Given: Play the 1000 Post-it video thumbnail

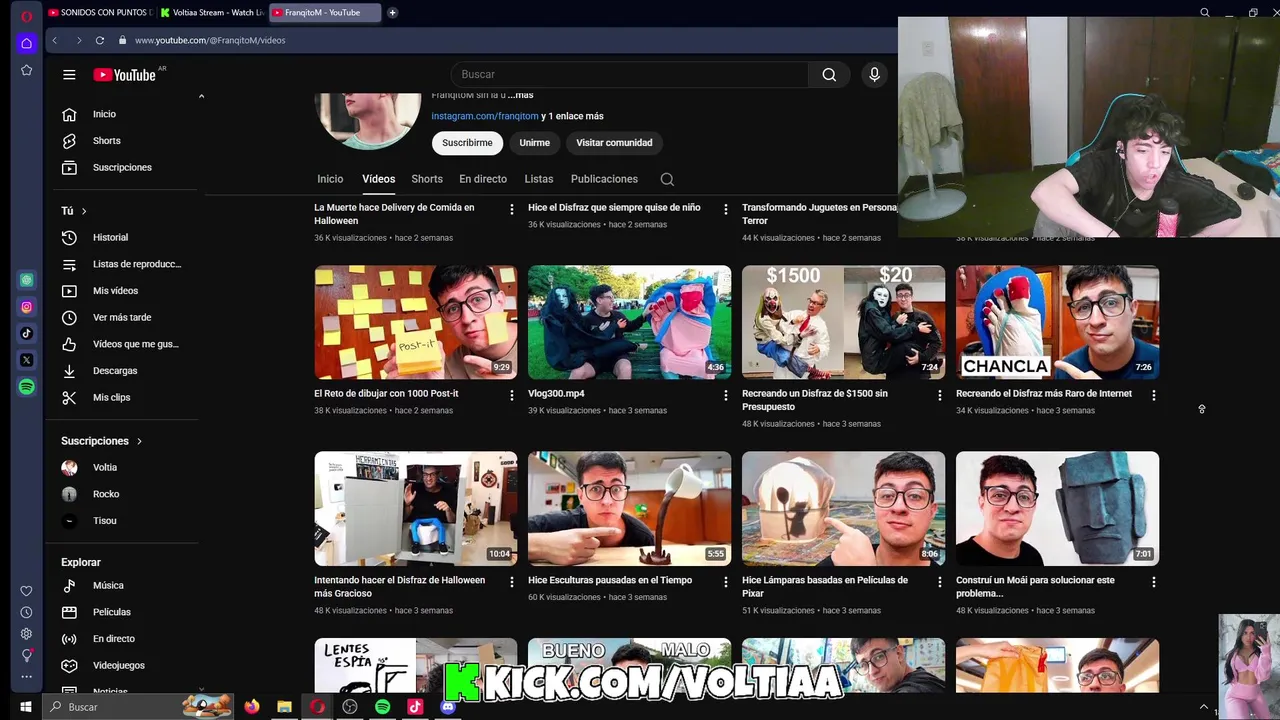Looking at the screenshot, I should pyautogui.click(x=416, y=322).
